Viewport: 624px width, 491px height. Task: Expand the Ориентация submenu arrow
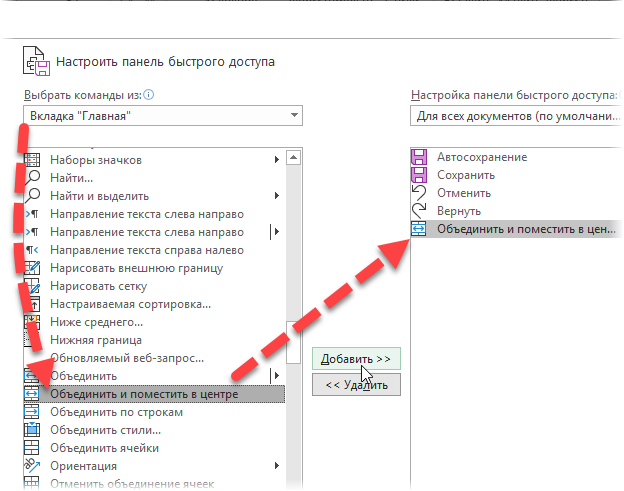(x=276, y=466)
